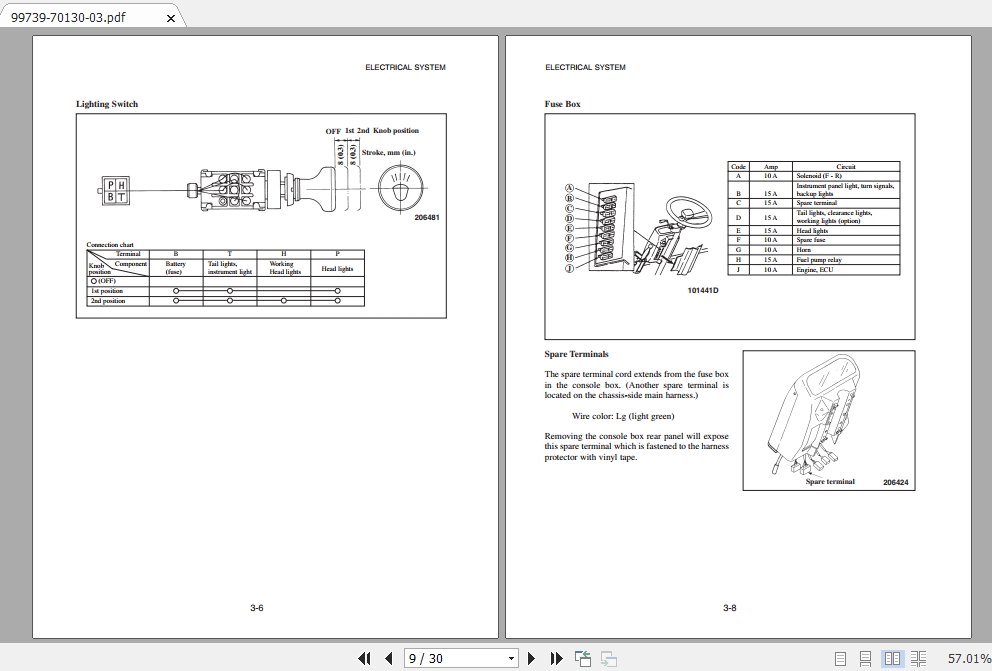Advance to the next page arrow
Screen dimensions: 992x671
coord(530,658)
